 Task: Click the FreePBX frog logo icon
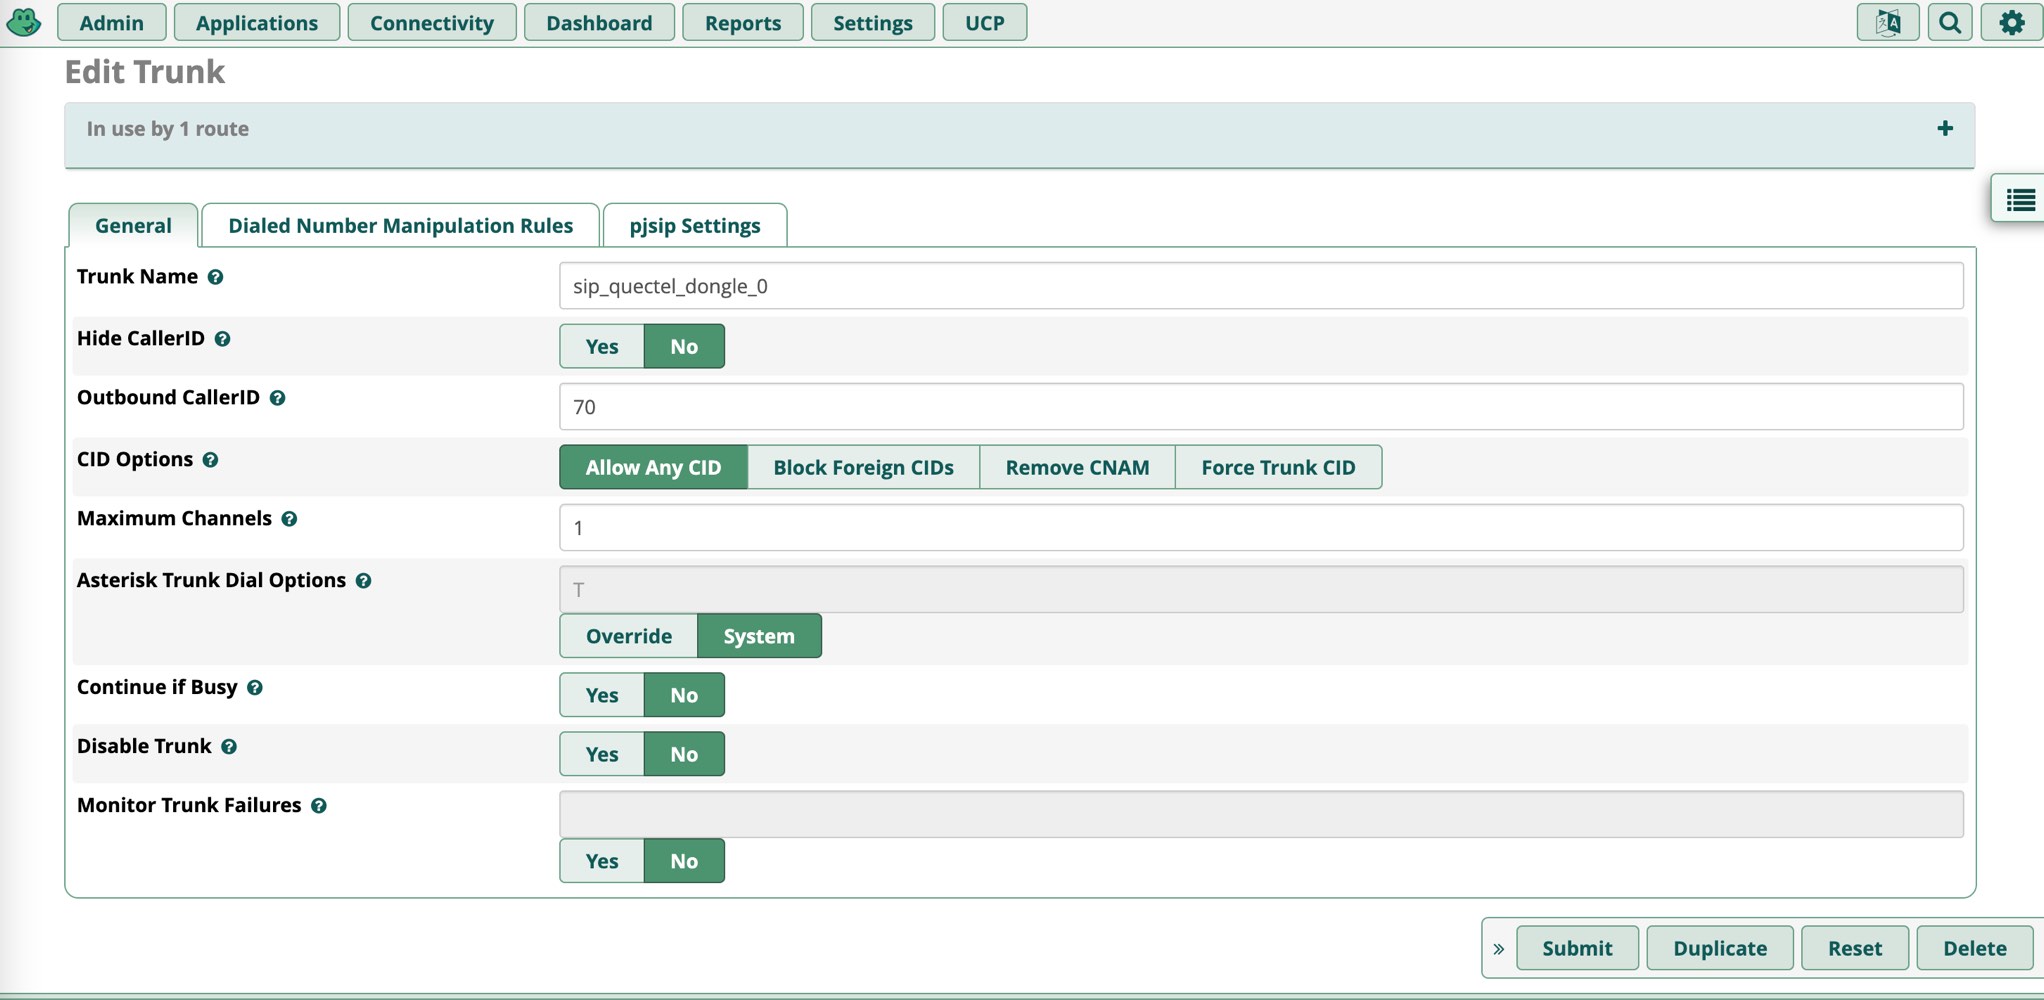coord(24,22)
